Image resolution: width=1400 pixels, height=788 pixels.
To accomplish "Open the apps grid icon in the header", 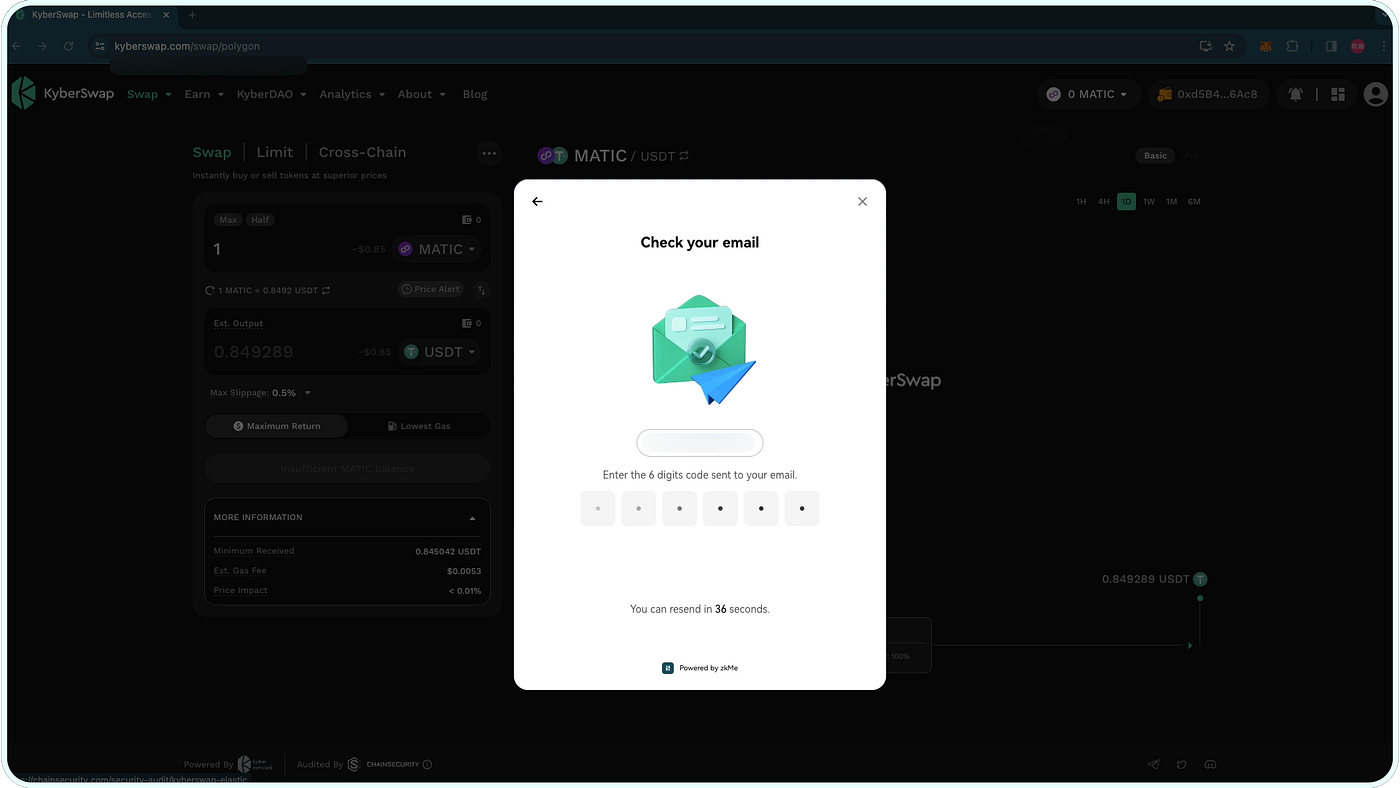I will click(x=1337, y=93).
